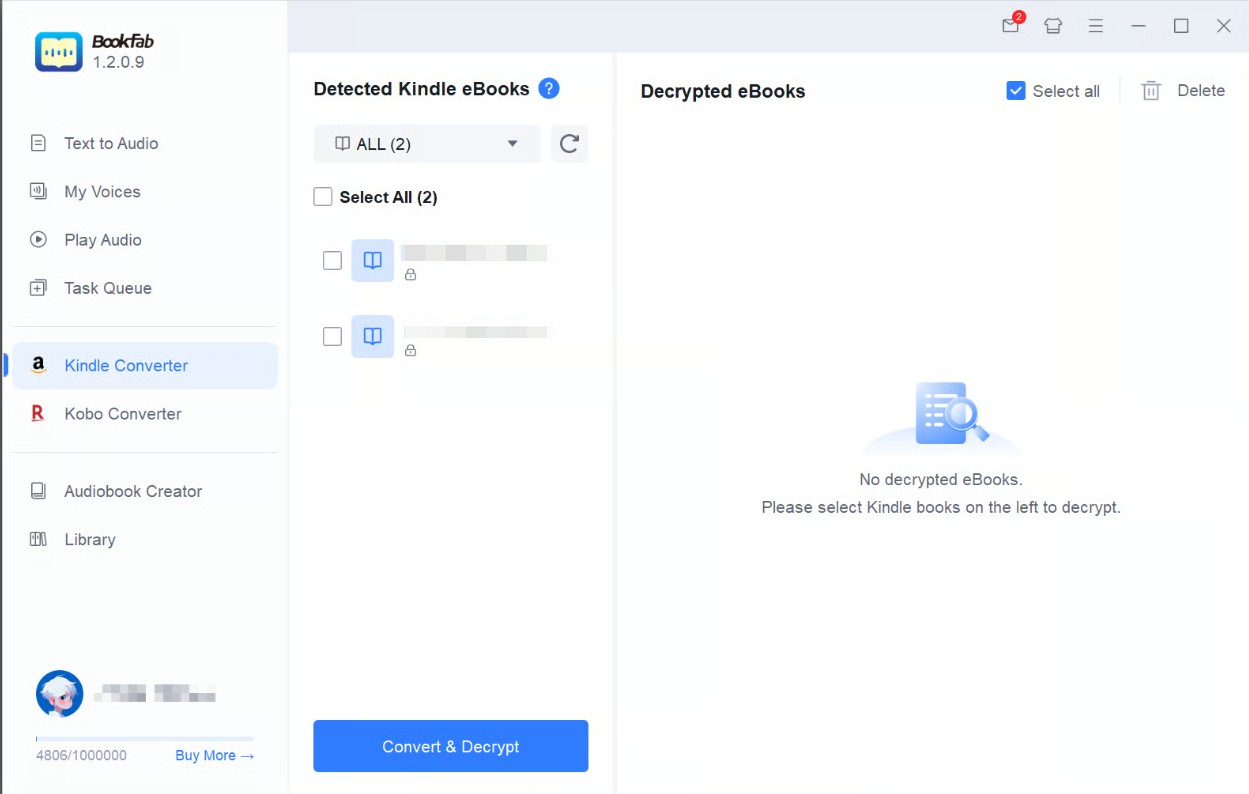Open Detected Kindle eBooks help tooltip
1249x794 pixels.
549,88
